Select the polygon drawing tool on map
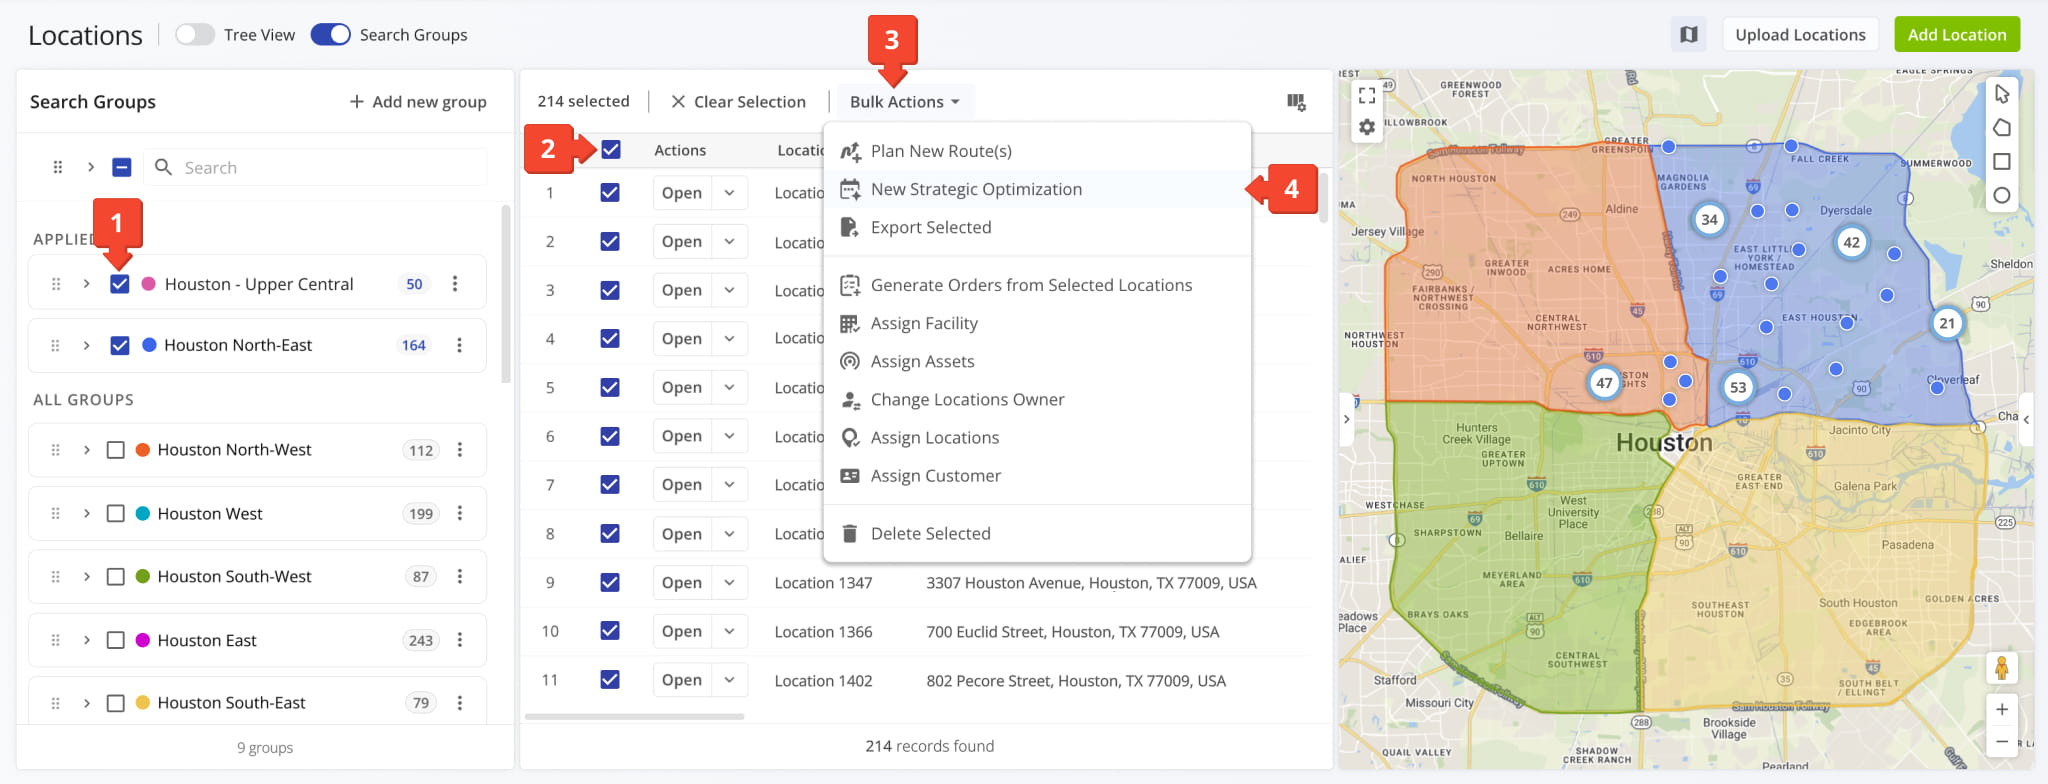This screenshot has width=2048, height=784. [x=2002, y=128]
